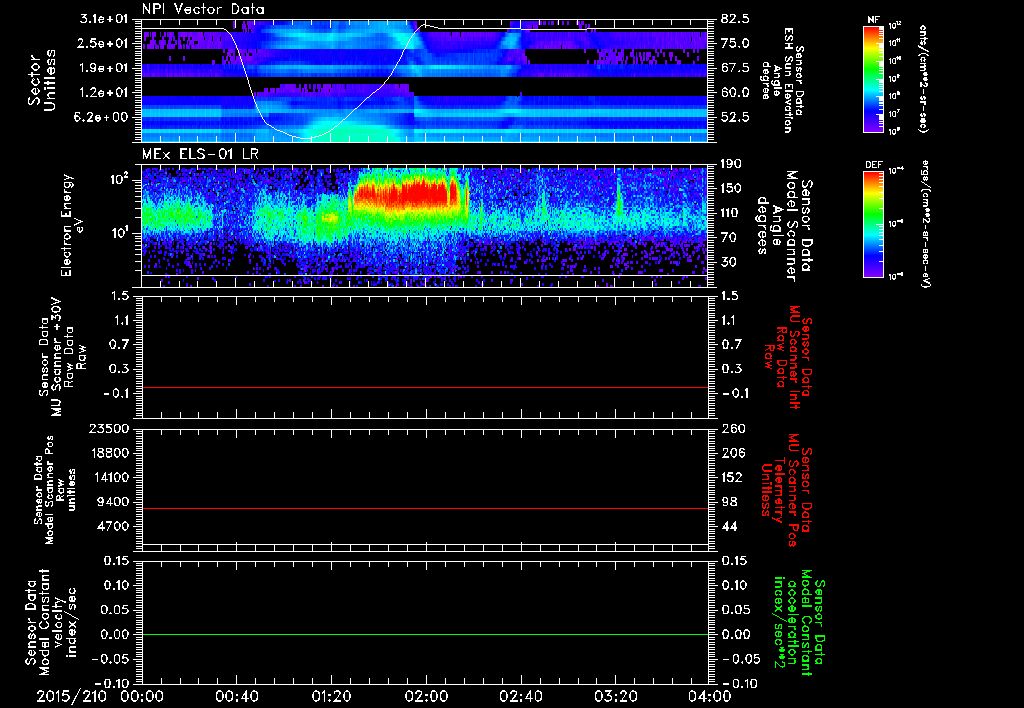This screenshot has height=708, width=1024.
Task: Click the 1.9e+01 sector tick value
Action: coord(103,68)
